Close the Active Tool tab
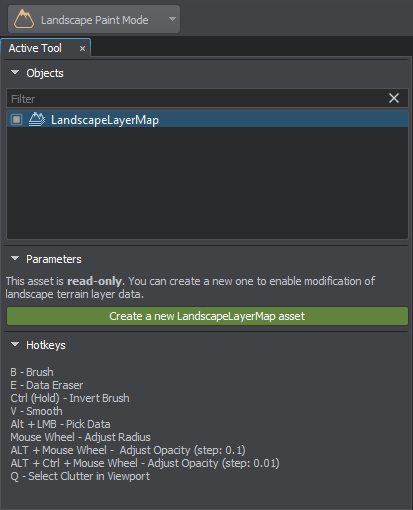This screenshot has height=510, width=413. [82, 49]
